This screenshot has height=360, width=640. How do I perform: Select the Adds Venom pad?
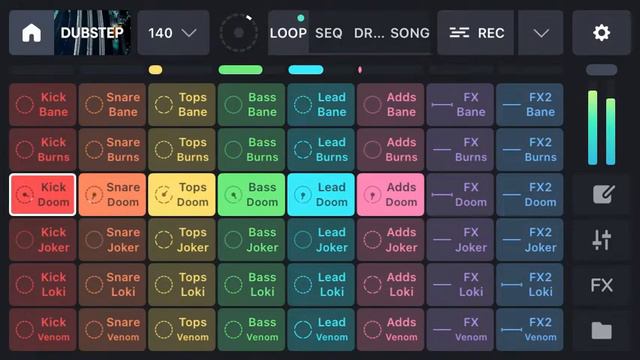[391, 330]
